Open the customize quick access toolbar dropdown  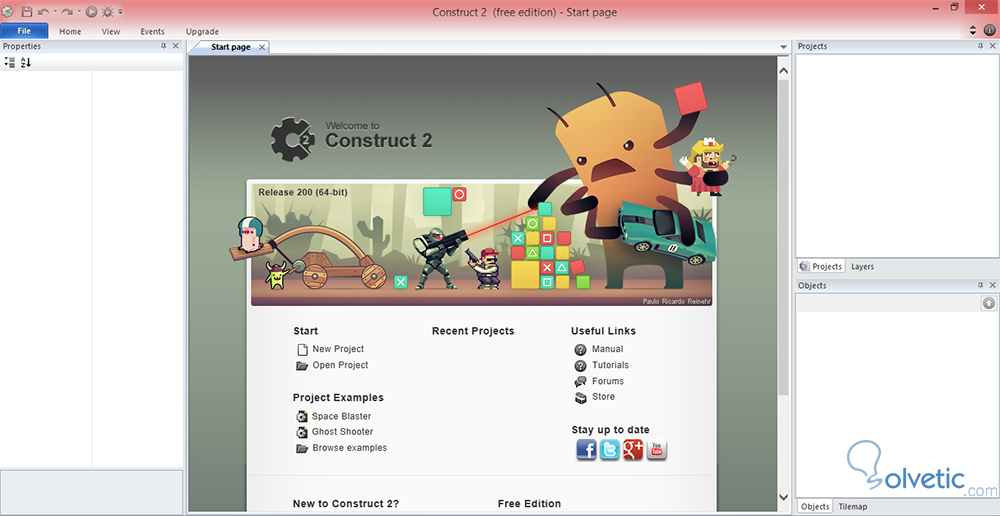[x=121, y=11]
